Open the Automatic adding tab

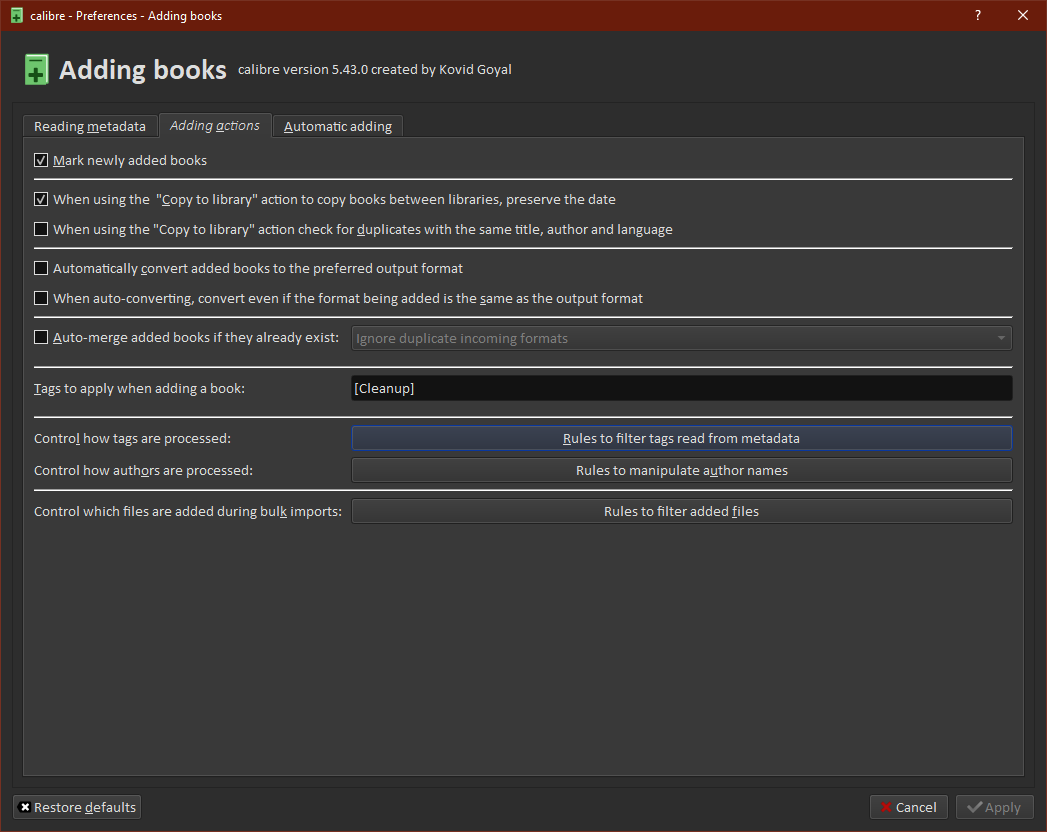(338, 126)
